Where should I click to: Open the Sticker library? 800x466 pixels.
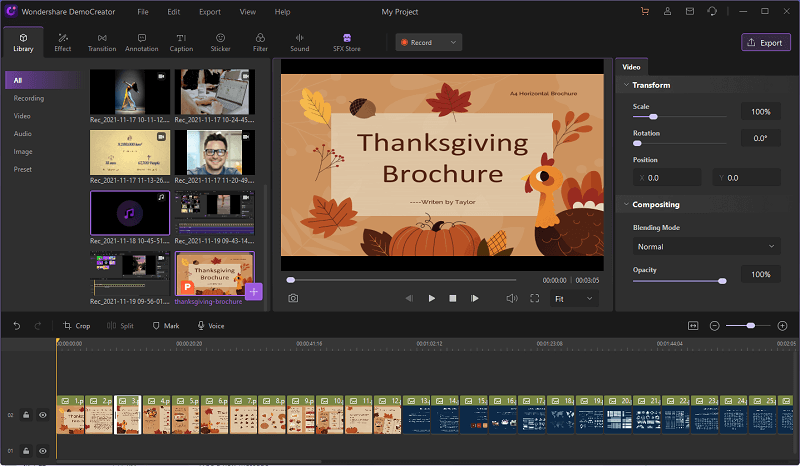tap(219, 42)
